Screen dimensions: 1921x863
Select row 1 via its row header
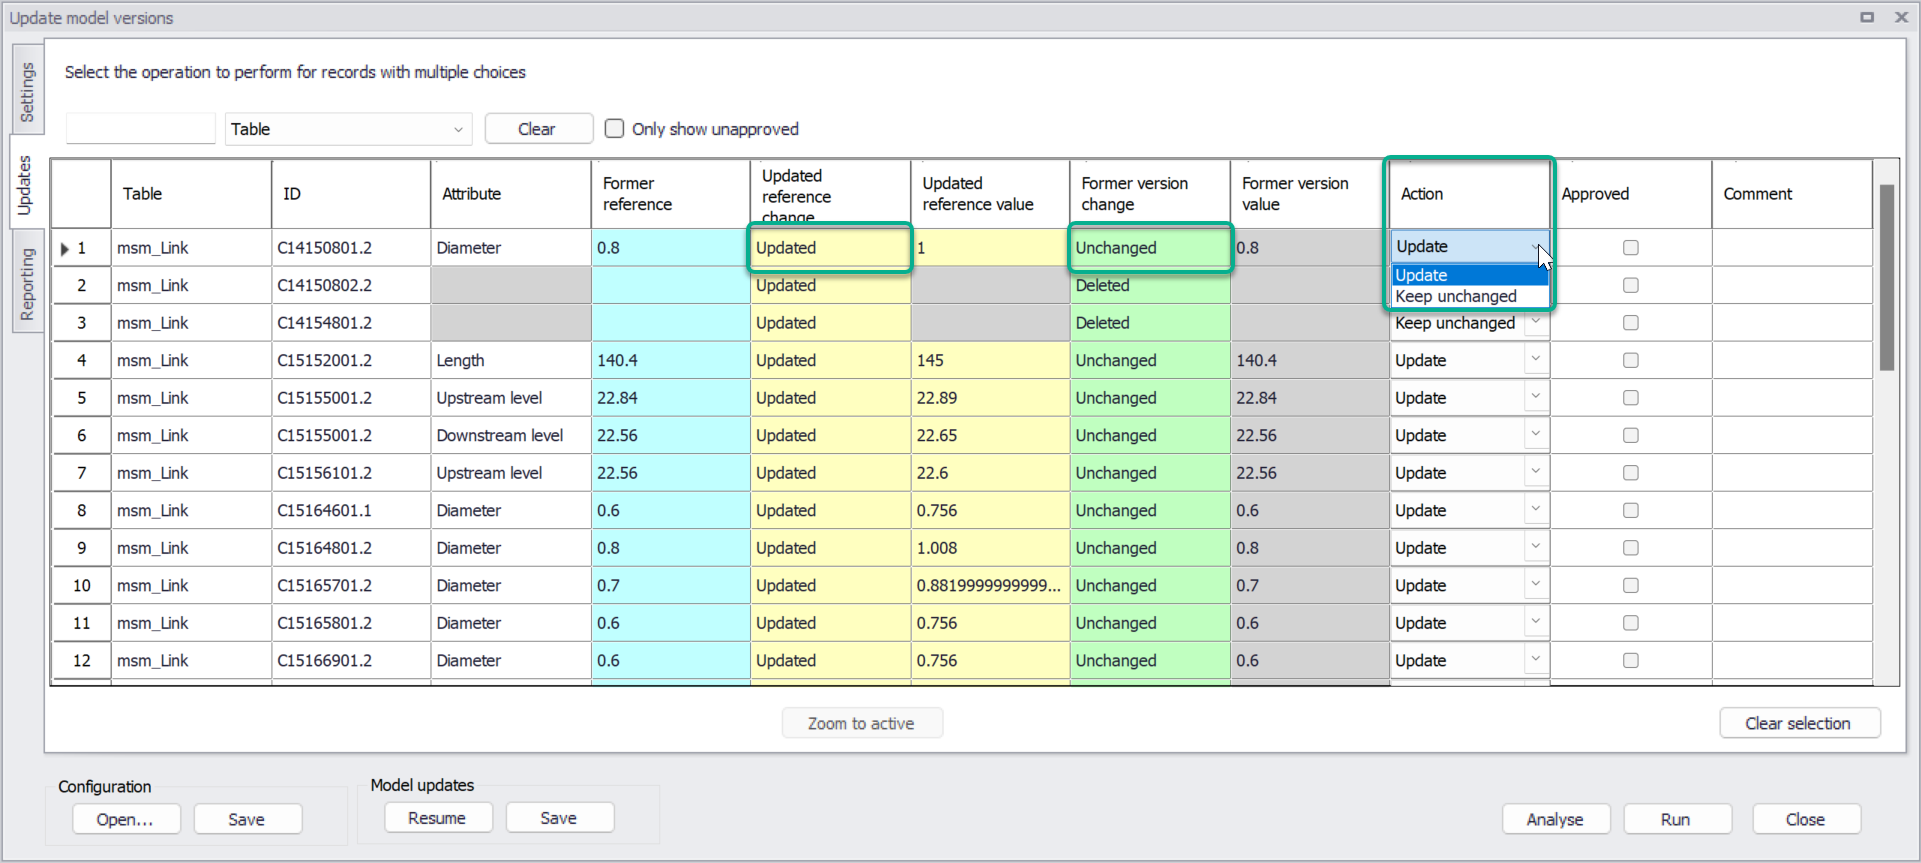81,248
